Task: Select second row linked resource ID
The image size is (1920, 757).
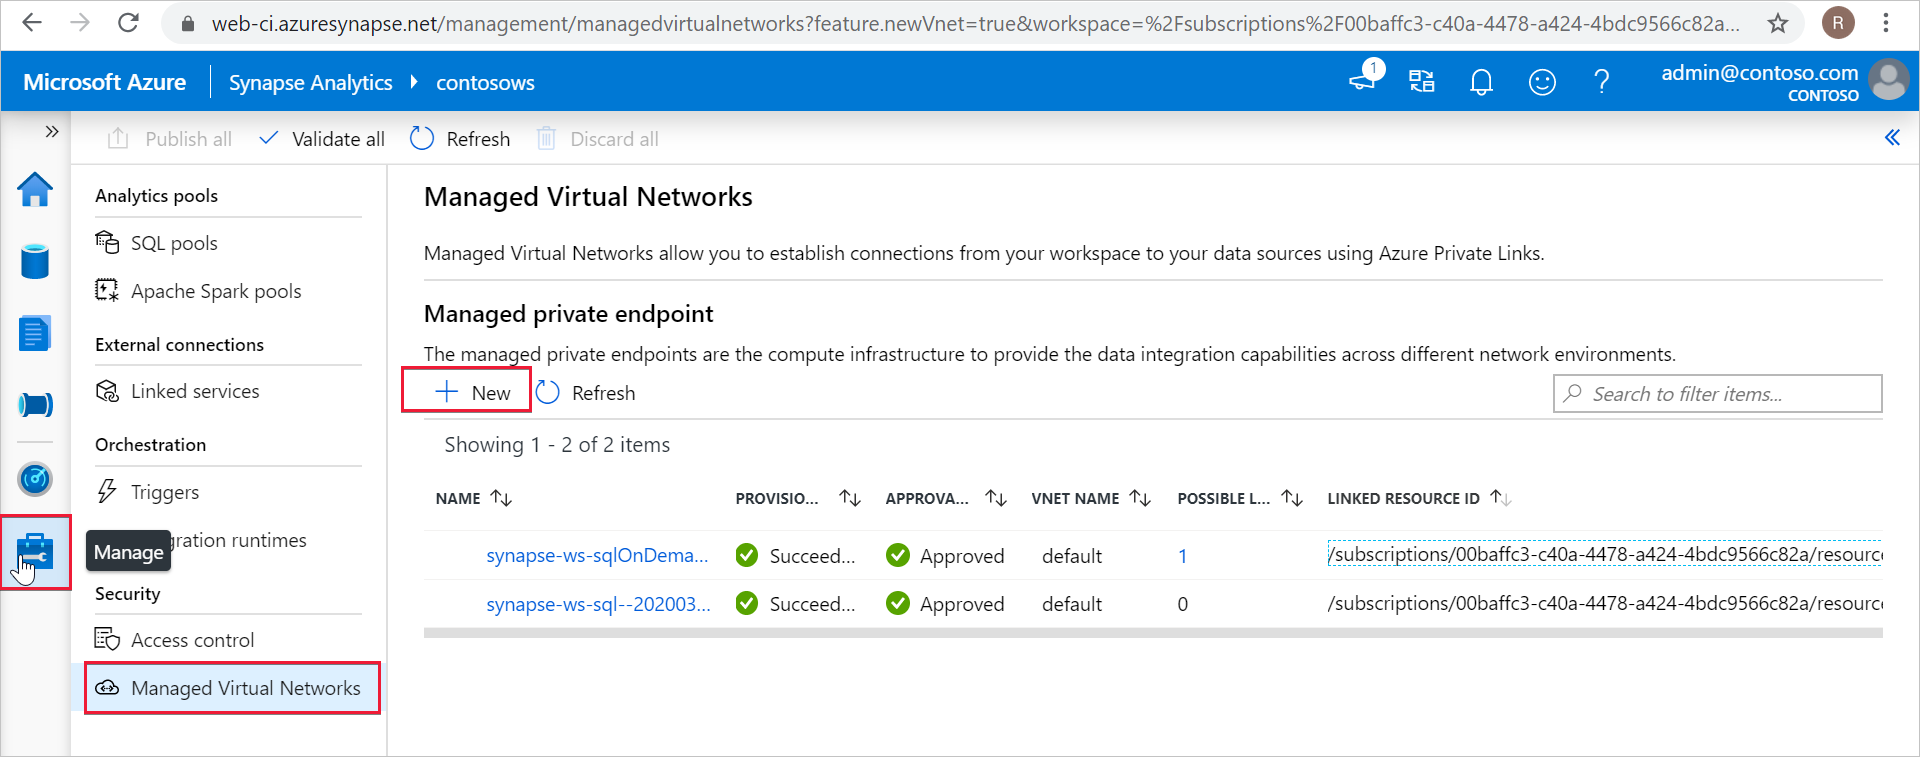Action: tap(1604, 603)
